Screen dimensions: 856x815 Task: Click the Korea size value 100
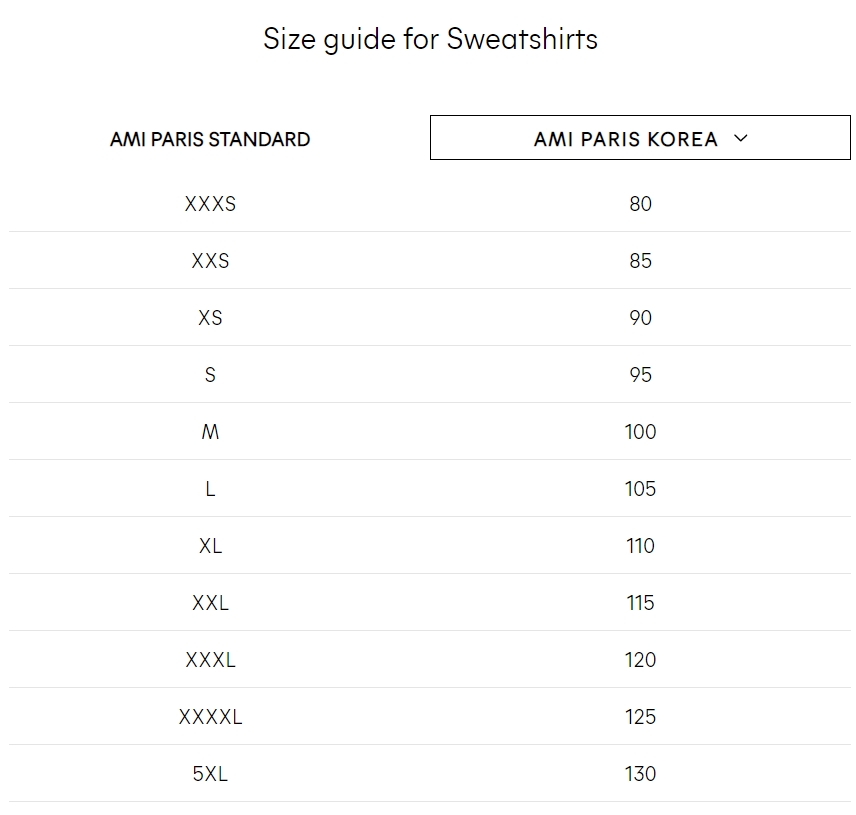coord(640,432)
